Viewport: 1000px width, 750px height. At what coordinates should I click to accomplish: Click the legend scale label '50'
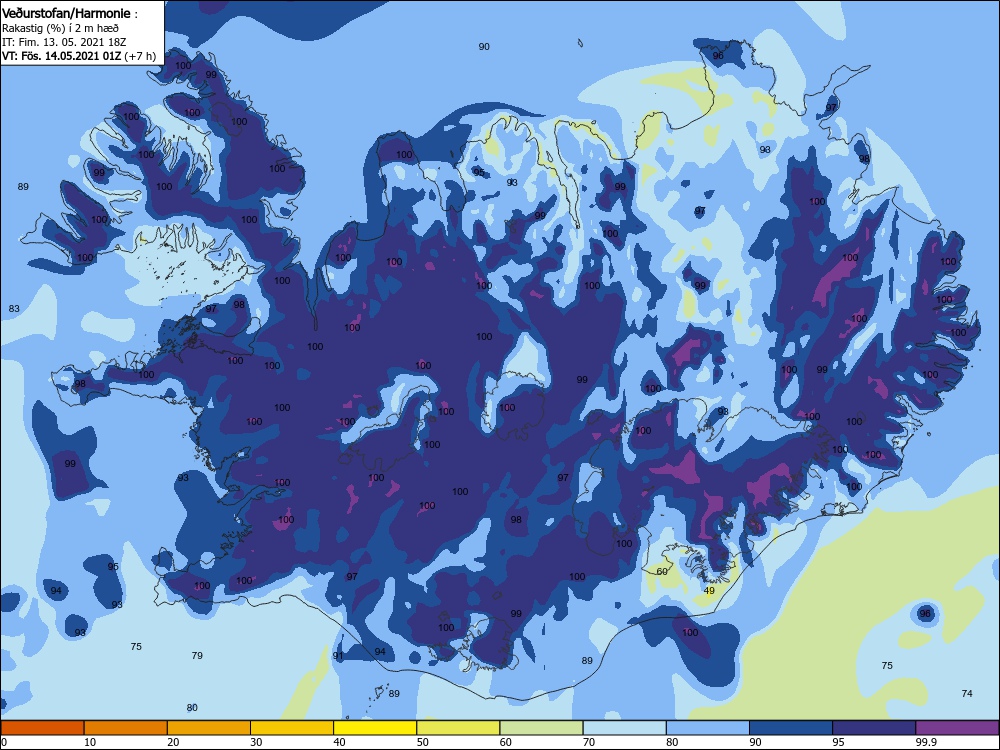pos(423,742)
